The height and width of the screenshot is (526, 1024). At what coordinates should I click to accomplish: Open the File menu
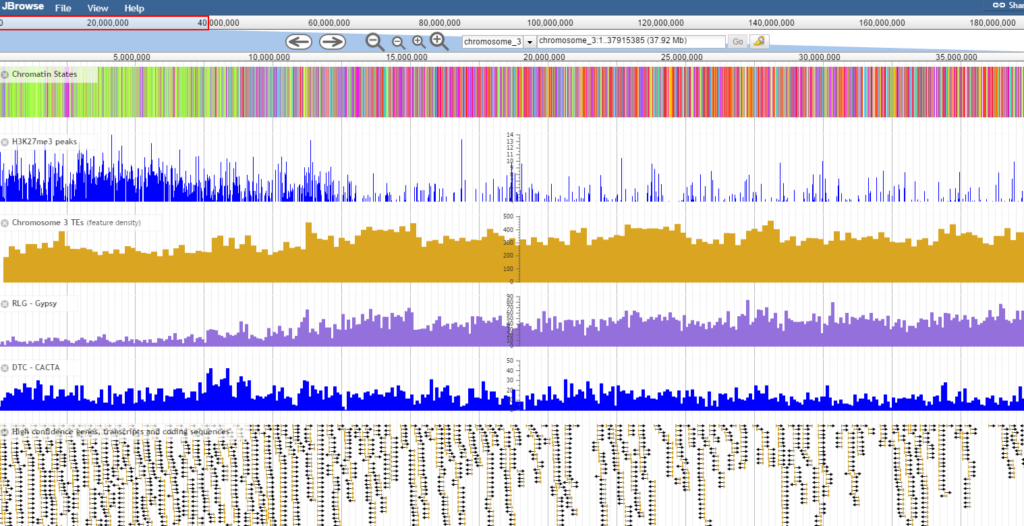63,8
